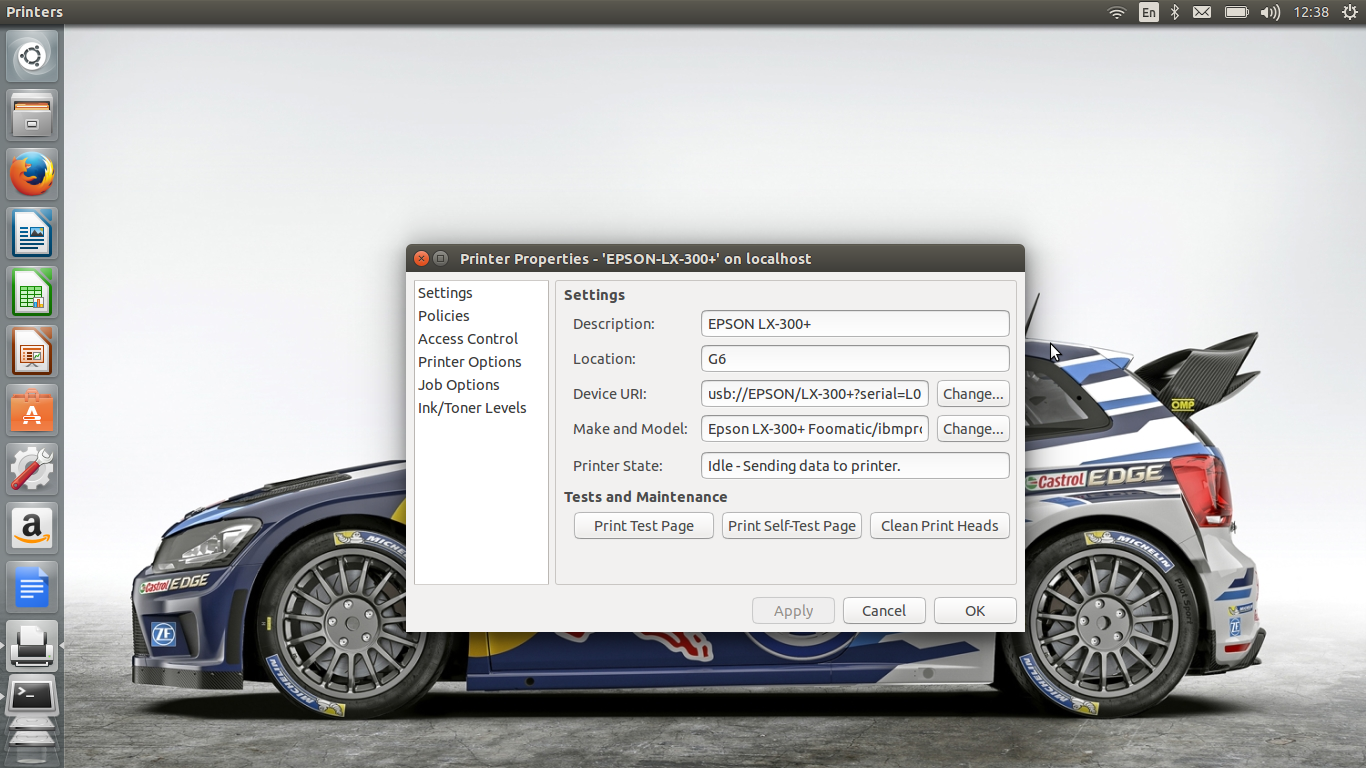Click the Location field containing G6
1366x768 pixels.
click(855, 359)
